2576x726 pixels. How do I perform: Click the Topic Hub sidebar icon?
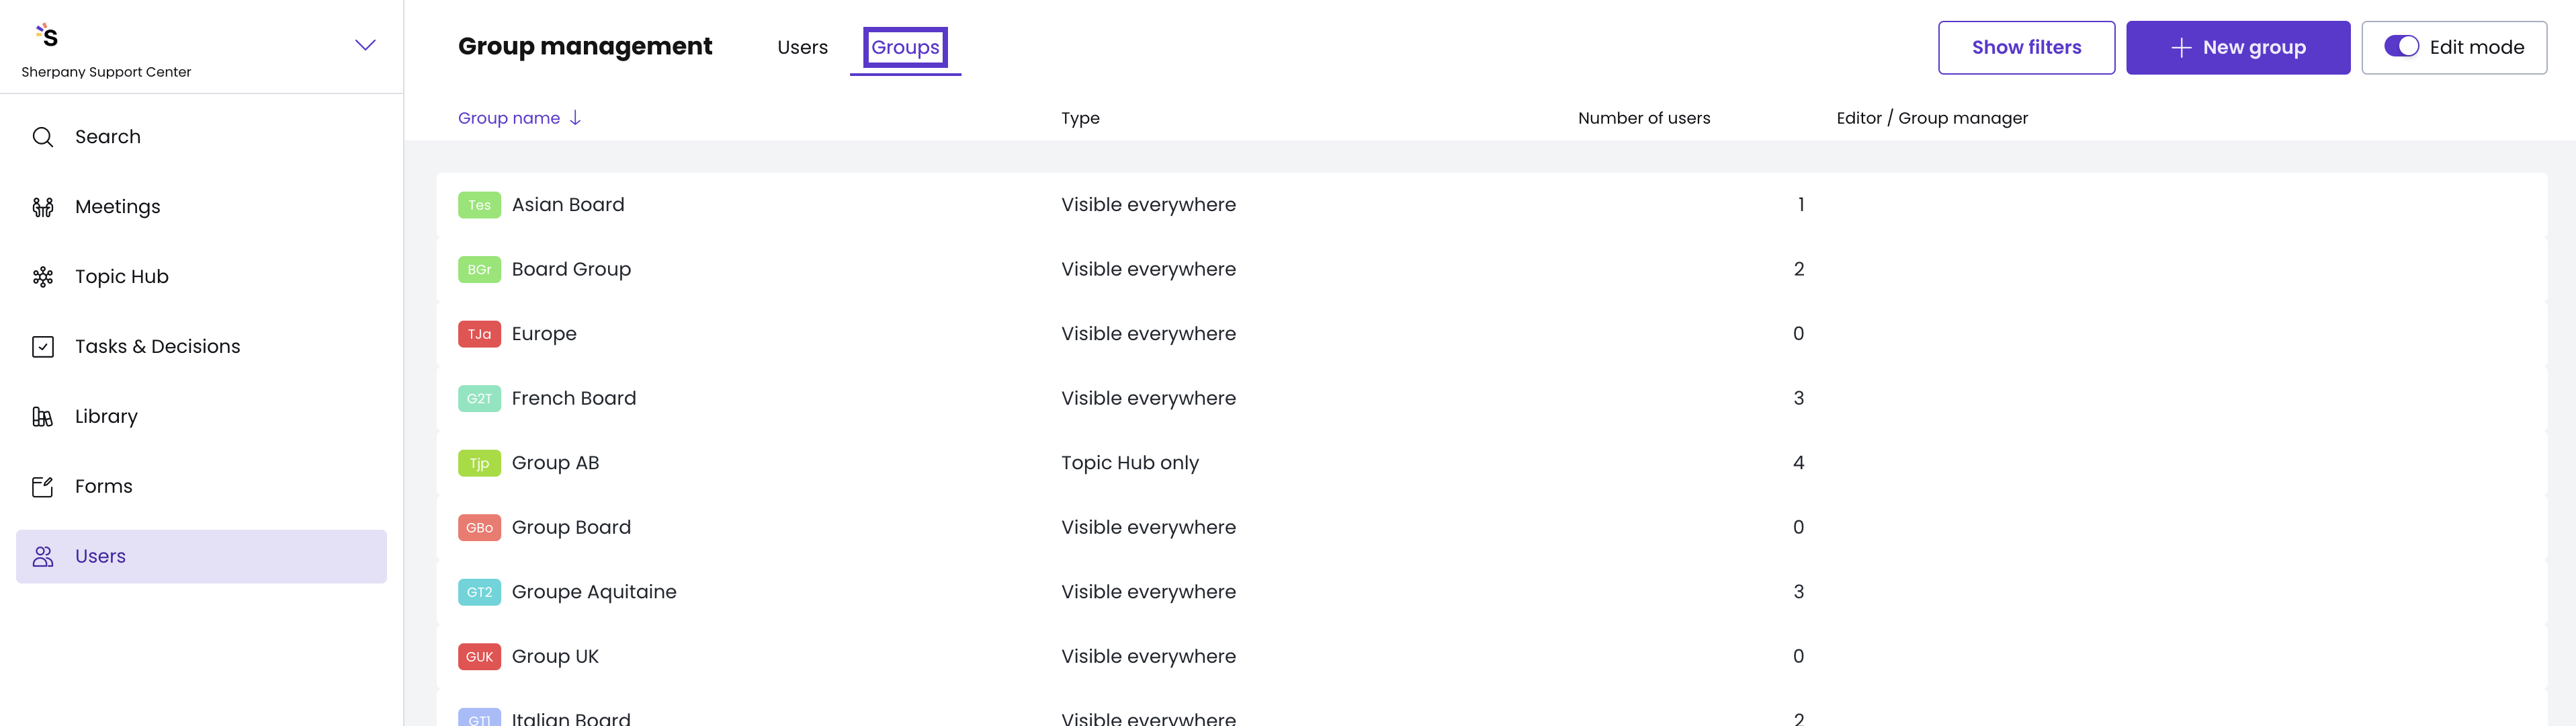pyautogui.click(x=43, y=277)
